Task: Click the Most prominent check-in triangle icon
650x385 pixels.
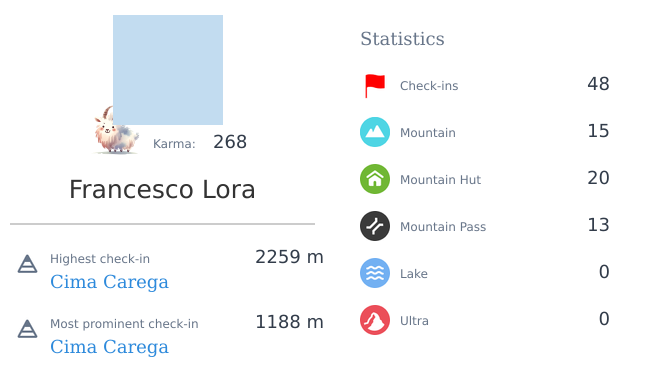Action: (x=27, y=329)
